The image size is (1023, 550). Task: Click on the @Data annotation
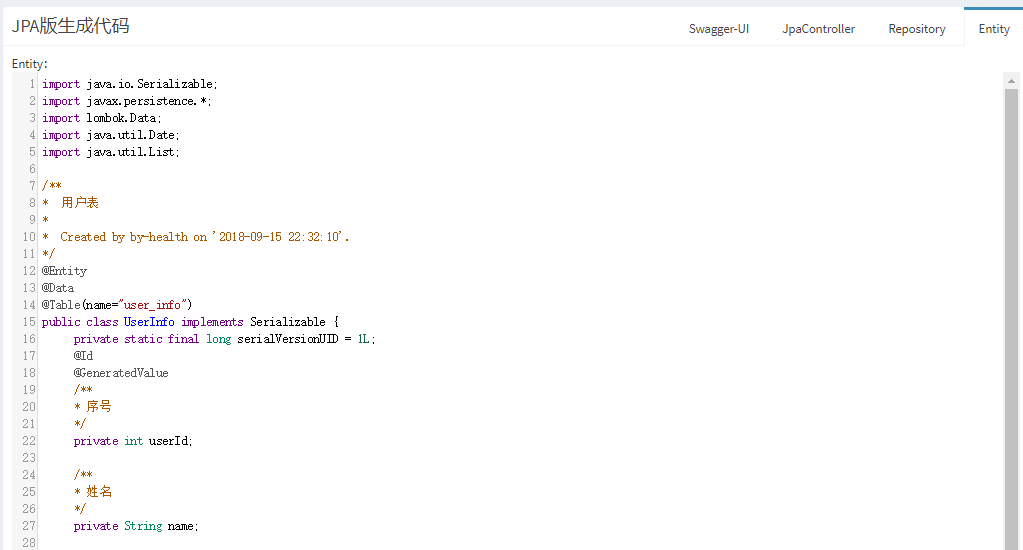[58, 288]
